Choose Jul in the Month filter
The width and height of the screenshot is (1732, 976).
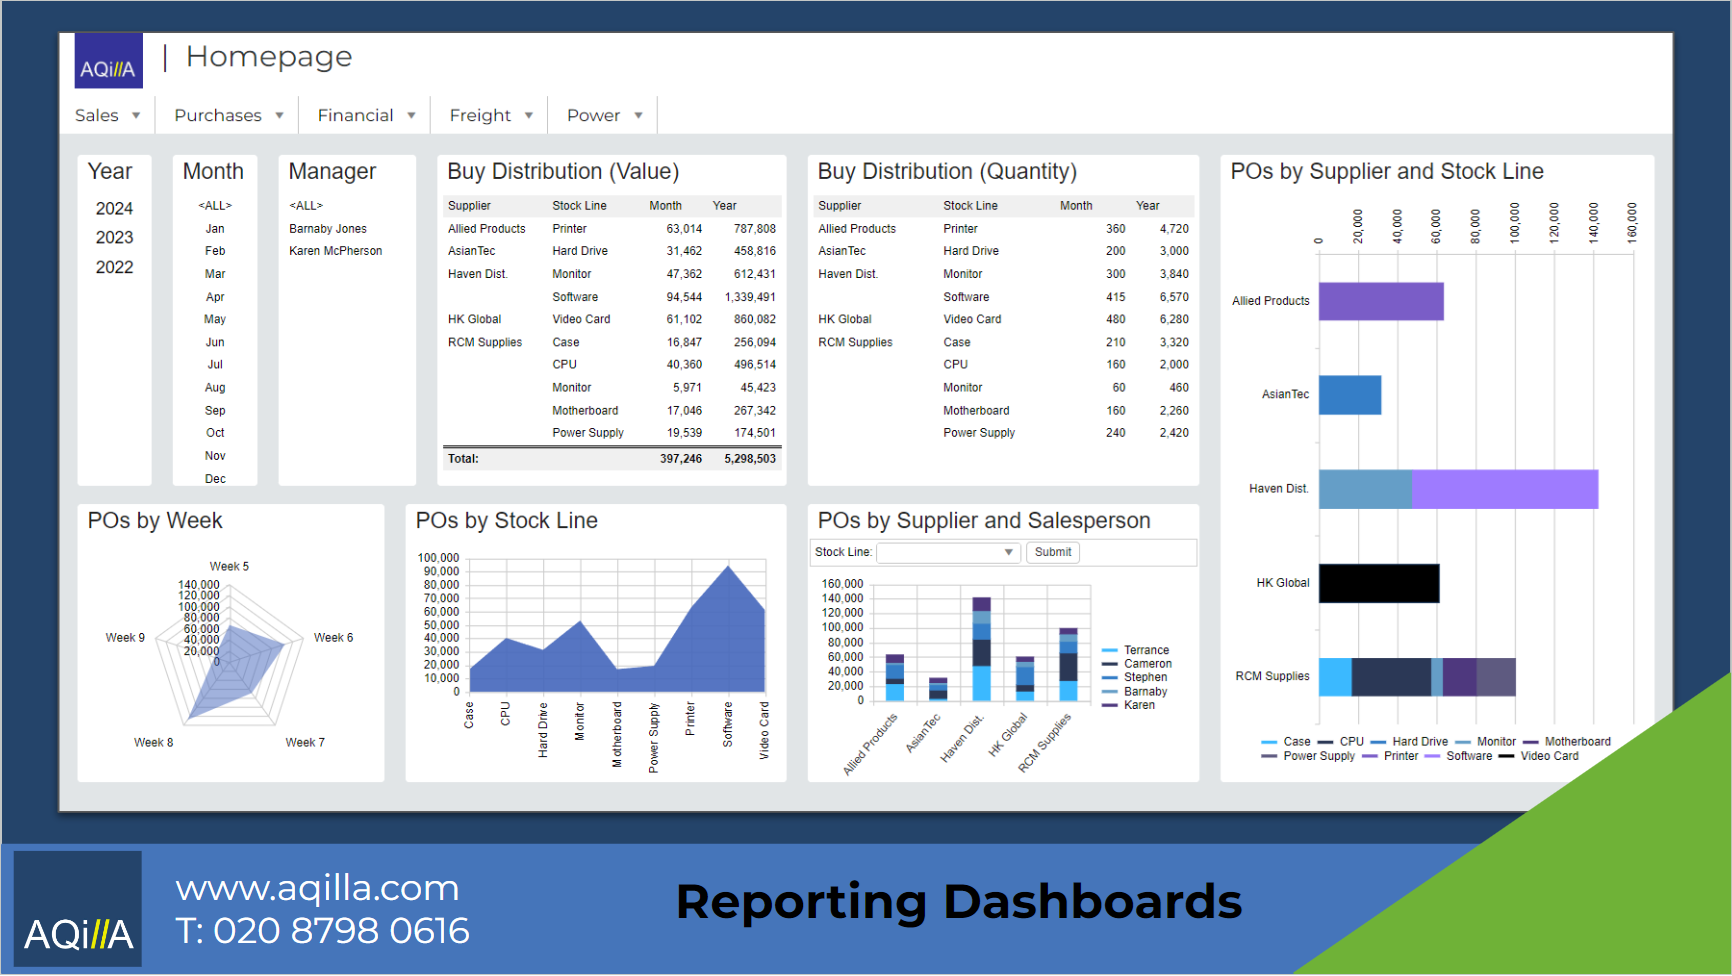(215, 365)
